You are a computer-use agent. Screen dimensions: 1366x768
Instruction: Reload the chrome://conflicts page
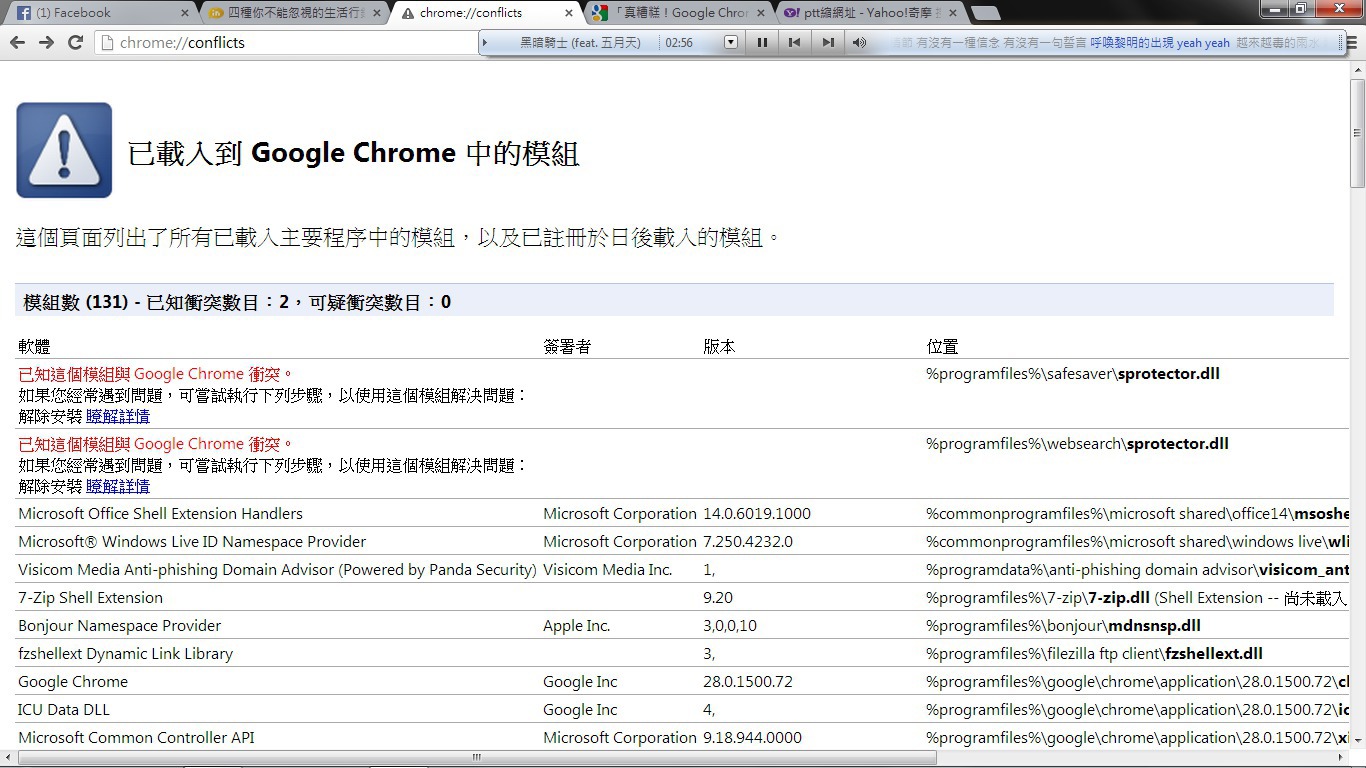pos(75,42)
